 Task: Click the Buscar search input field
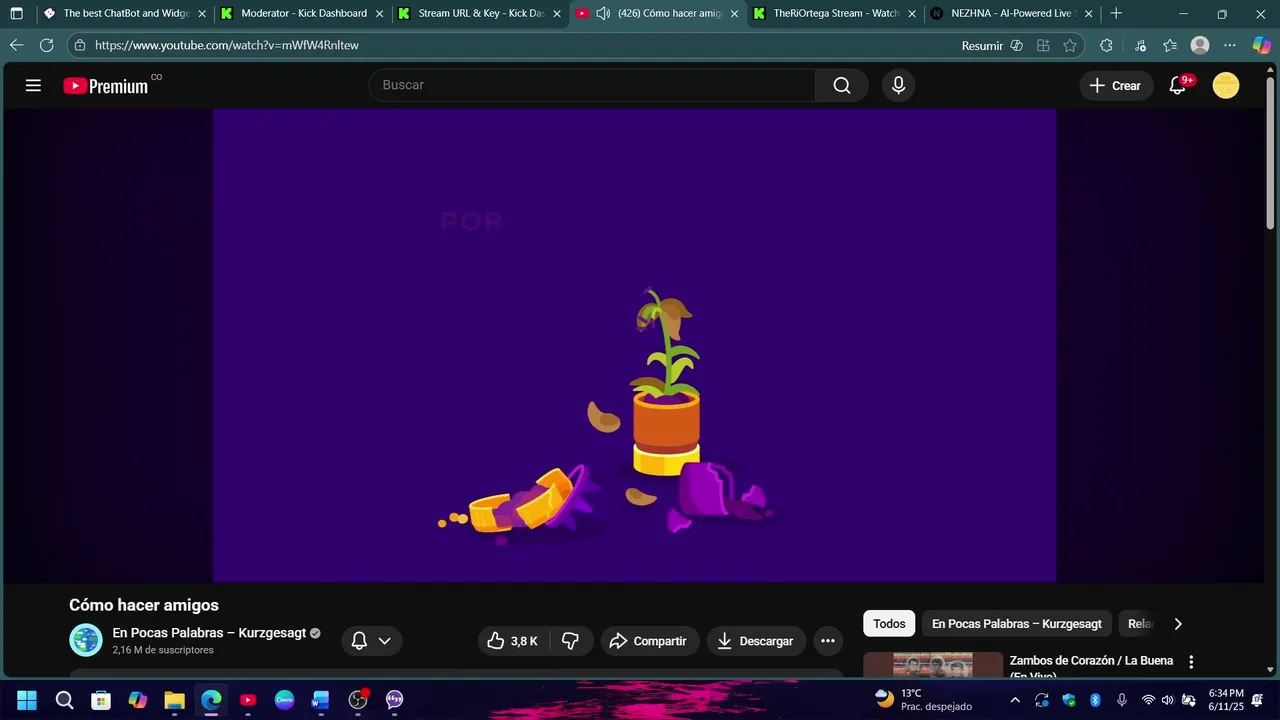click(592, 86)
